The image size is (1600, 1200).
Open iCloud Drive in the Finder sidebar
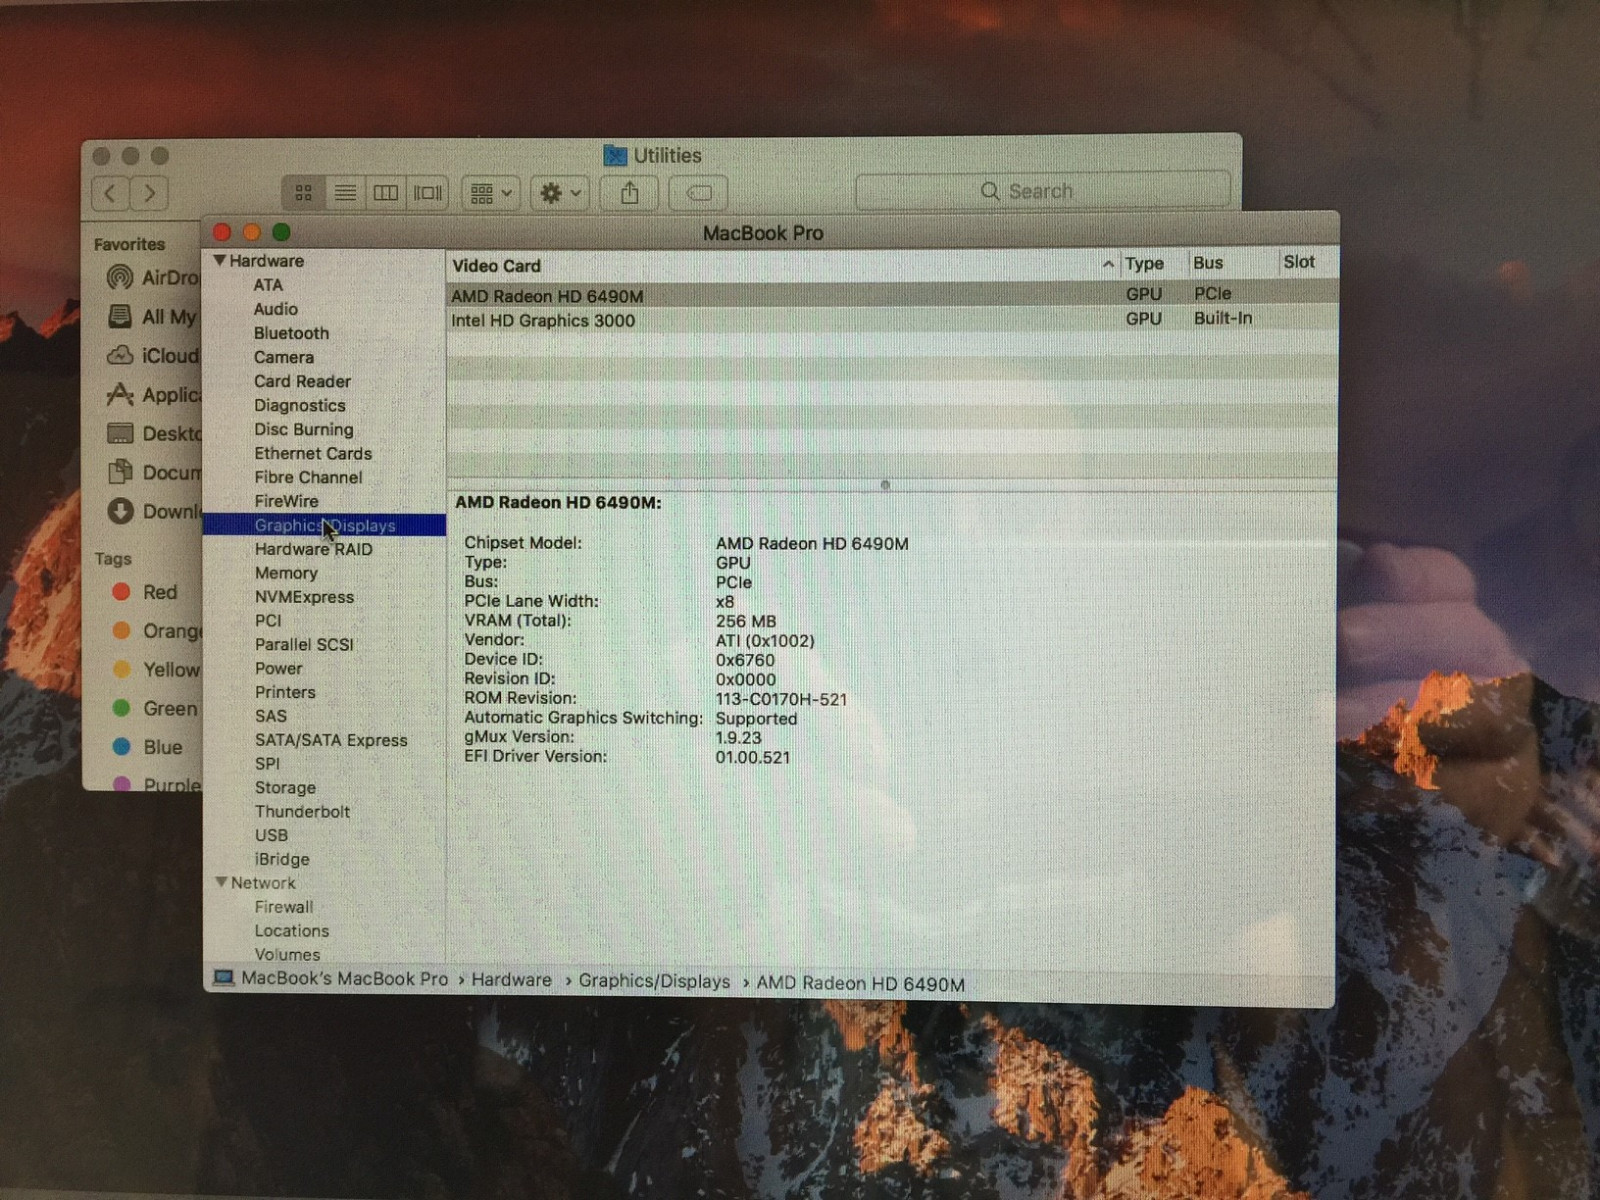click(x=154, y=355)
